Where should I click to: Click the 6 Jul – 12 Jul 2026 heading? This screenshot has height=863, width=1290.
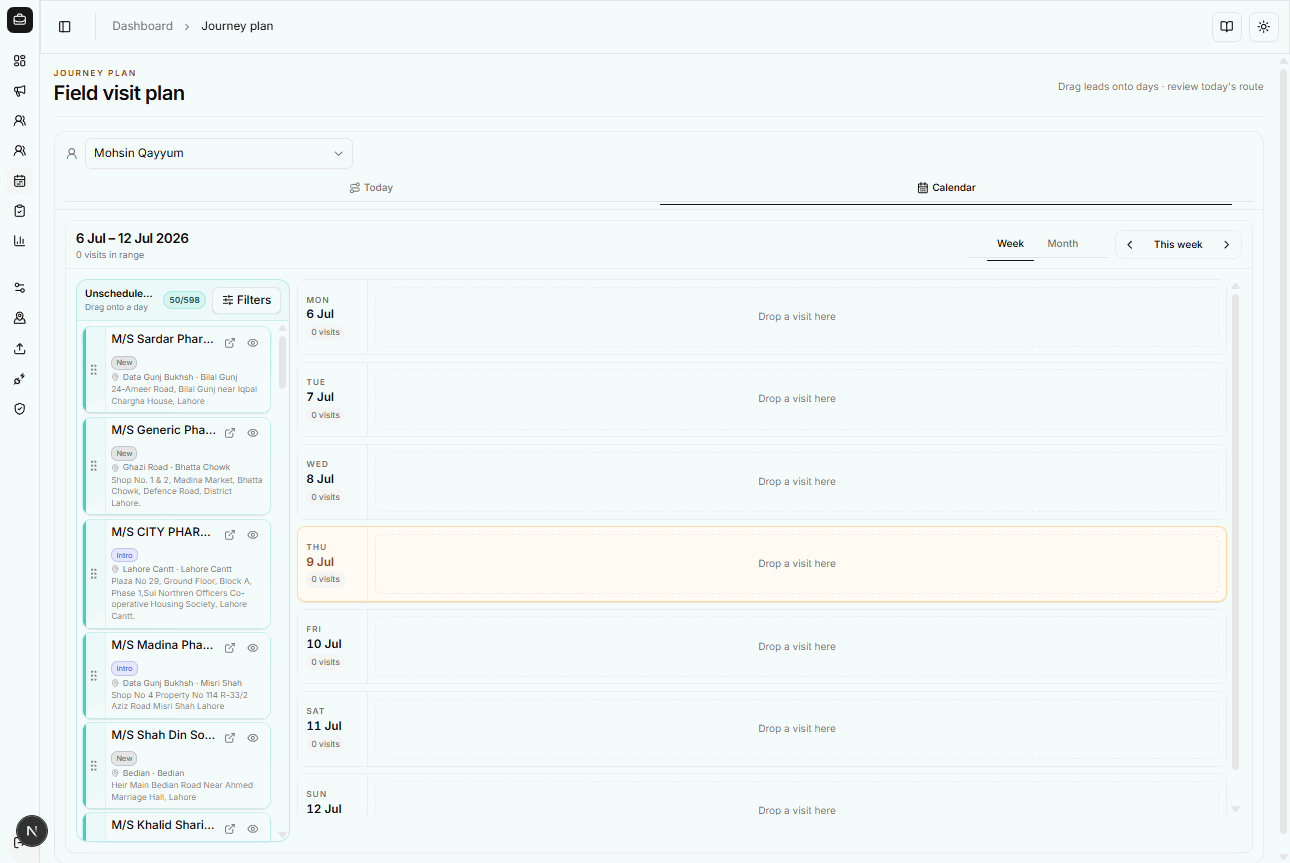(132, 238)
